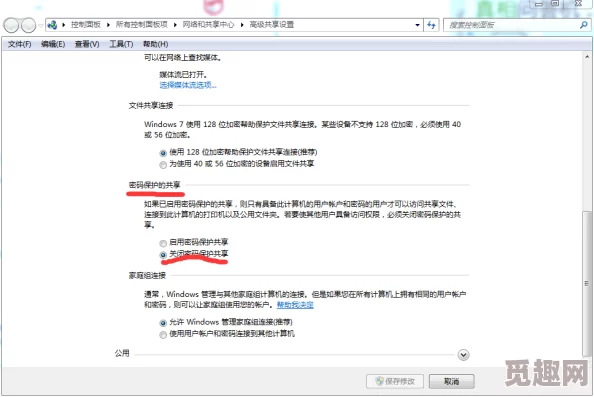
Task: Expand arrow before 控制面板 breadcrumb
Action: (x=64, y=25)
